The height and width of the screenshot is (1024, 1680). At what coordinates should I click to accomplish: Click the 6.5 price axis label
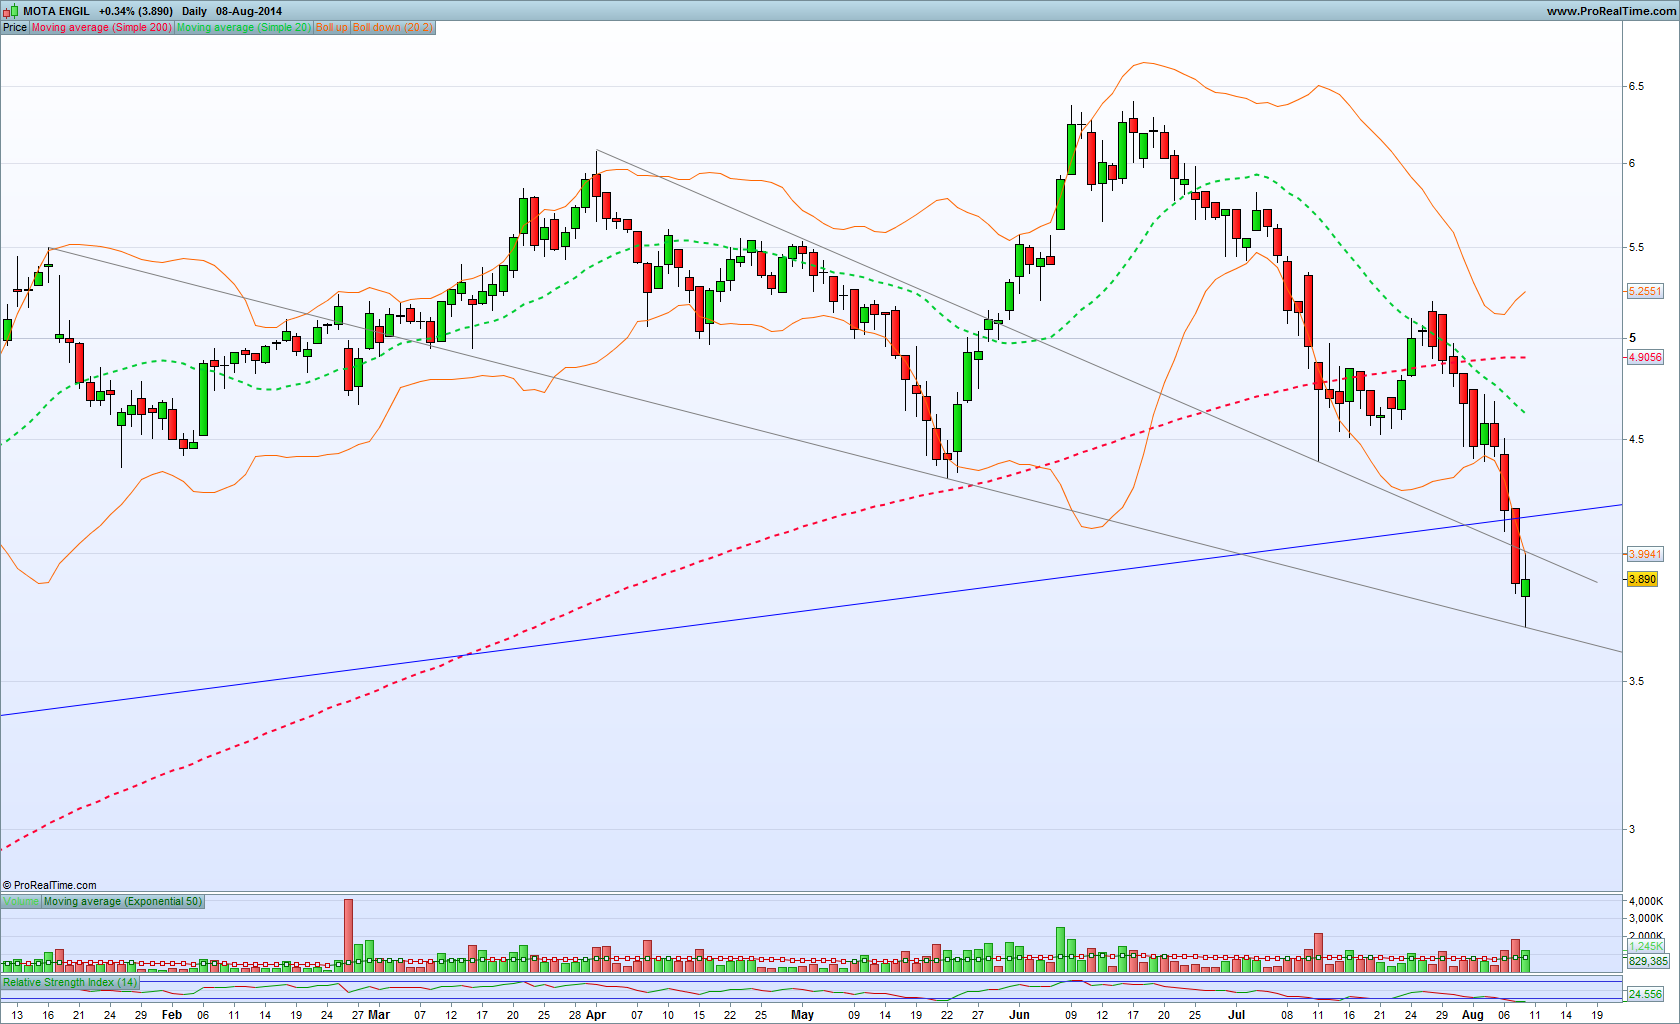click(1636, 86)
